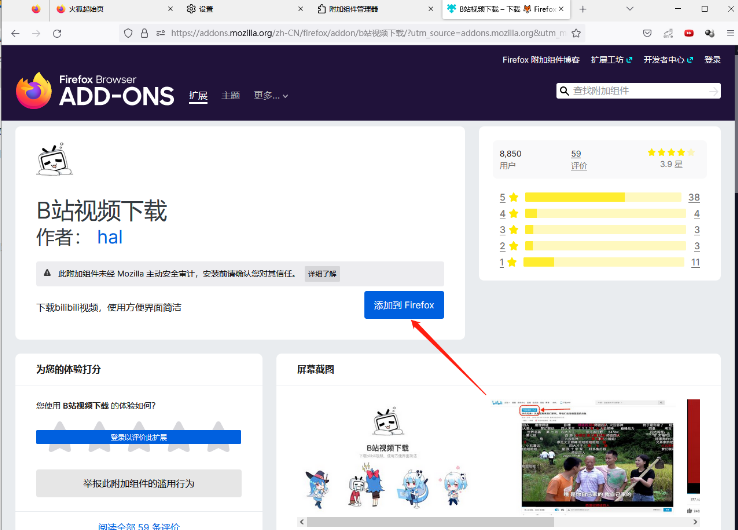Open the 主题 section in the header
Screen dimensions: 738x530
click(x=231, y=96)
